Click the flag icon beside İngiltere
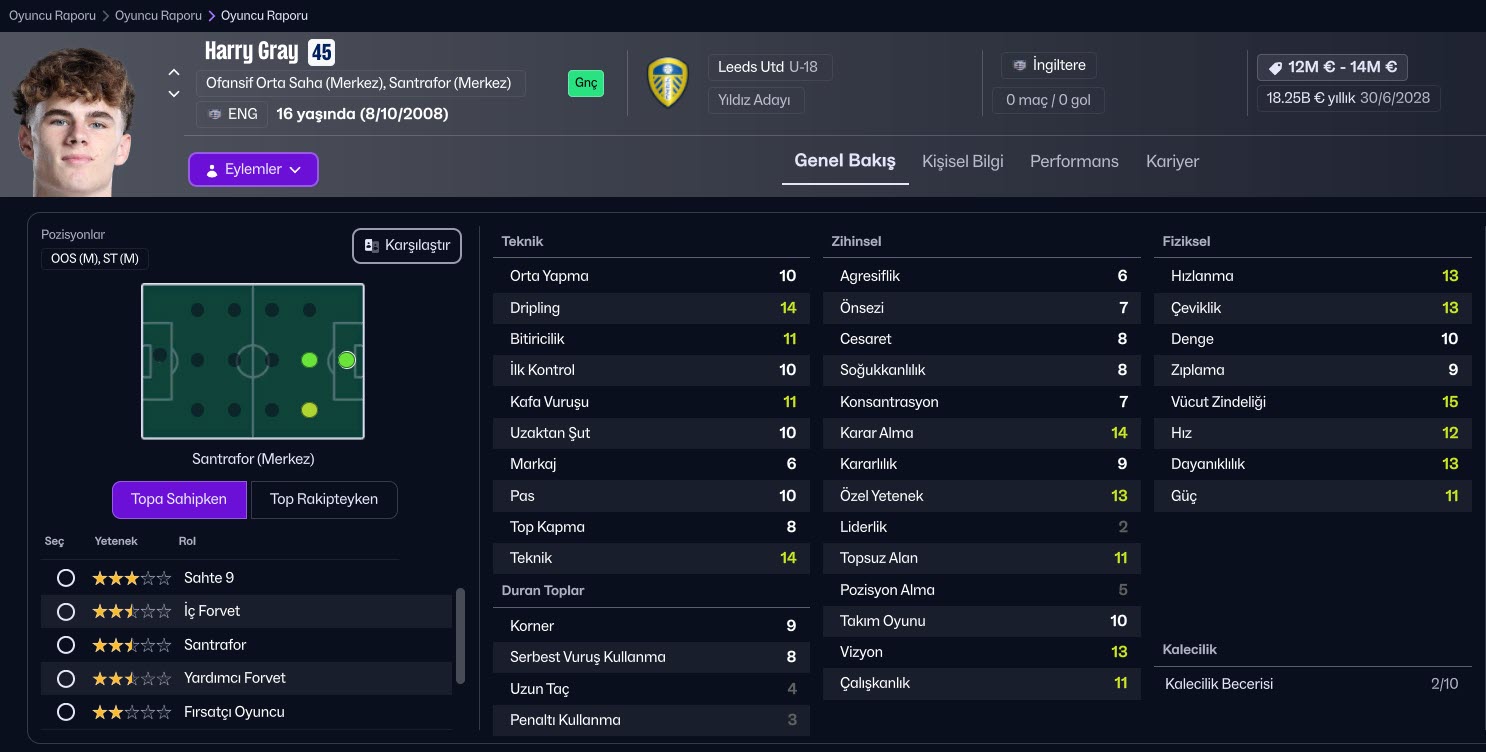 pos(1019,66)
